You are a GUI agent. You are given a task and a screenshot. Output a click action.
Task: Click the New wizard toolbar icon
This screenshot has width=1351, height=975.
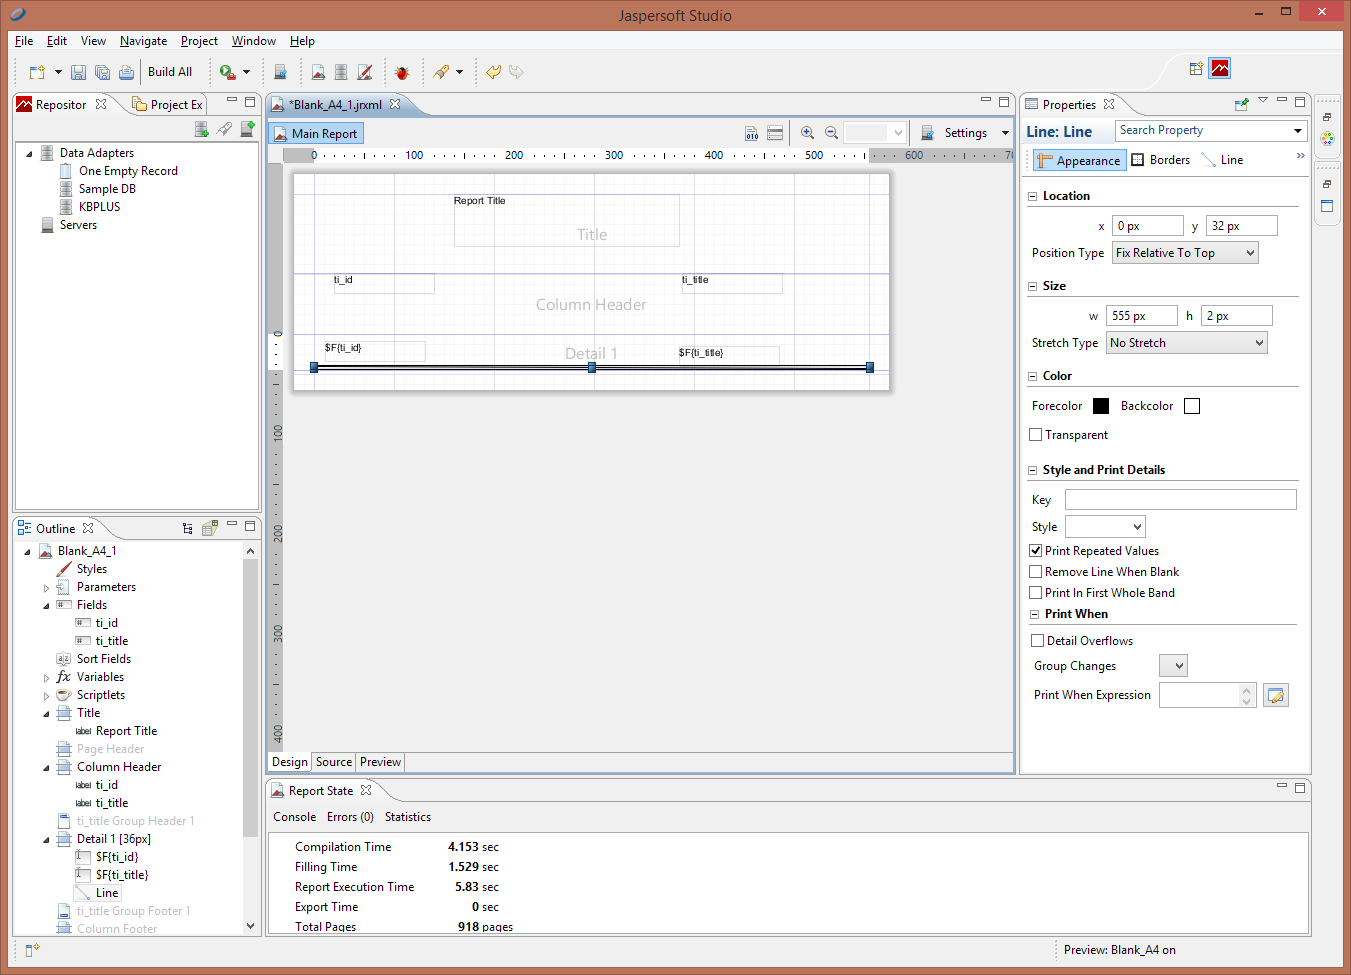coord(38,72)
